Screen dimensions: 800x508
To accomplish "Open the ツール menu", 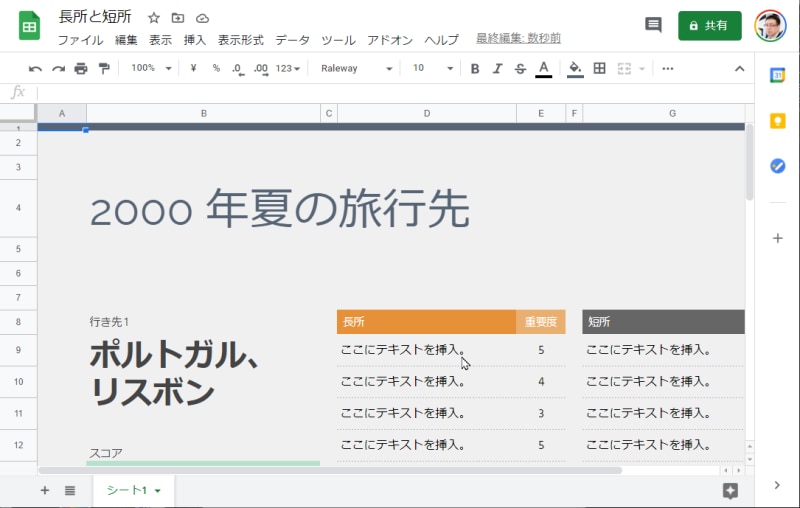I will (x=338, y=40).
